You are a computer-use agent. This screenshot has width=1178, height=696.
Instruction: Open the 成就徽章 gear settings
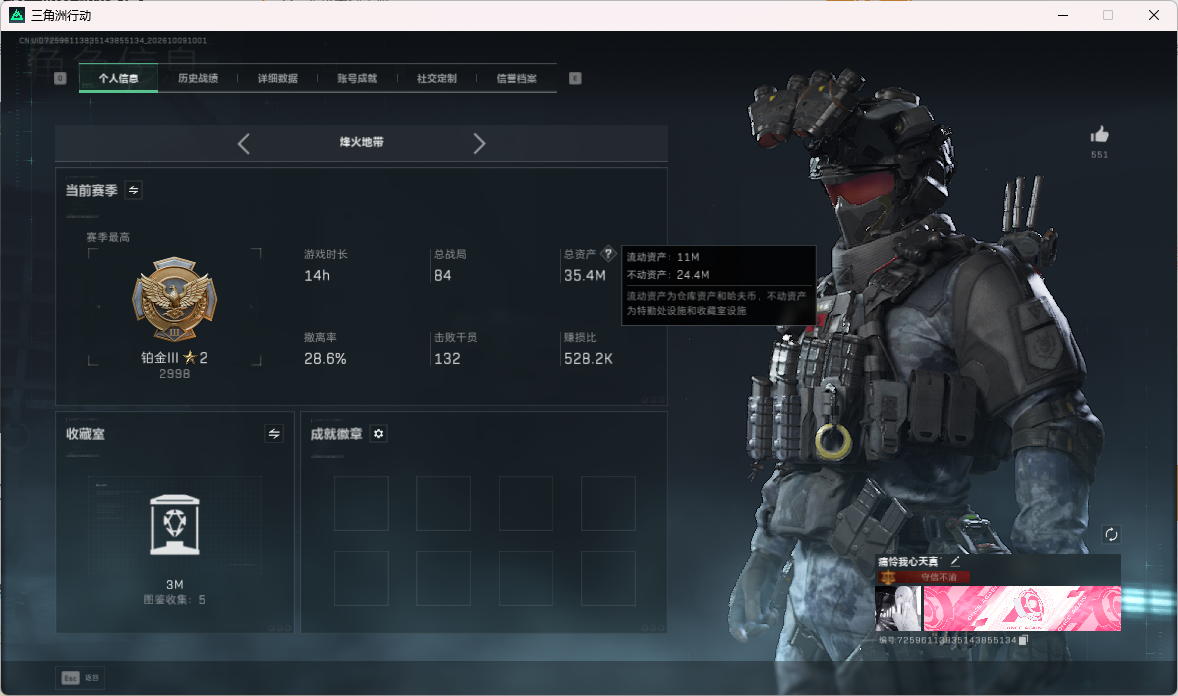pos(379,434)
